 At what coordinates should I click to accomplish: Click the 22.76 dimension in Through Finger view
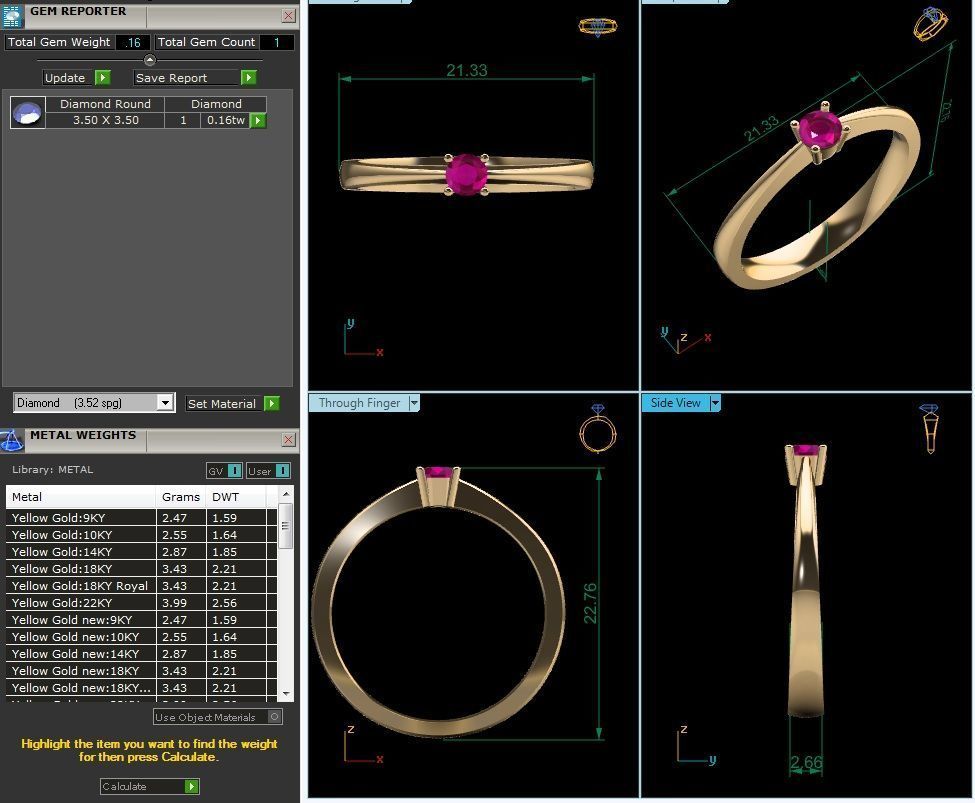point(590,603)
